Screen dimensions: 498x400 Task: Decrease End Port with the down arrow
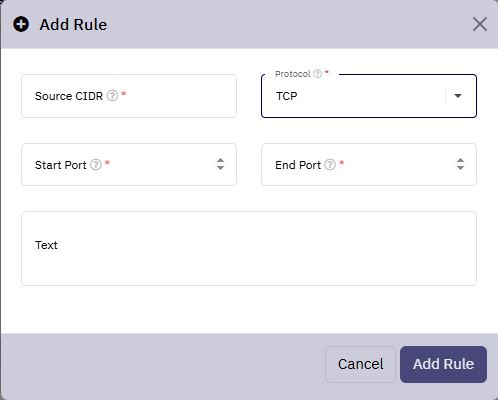tap(460, 168)
